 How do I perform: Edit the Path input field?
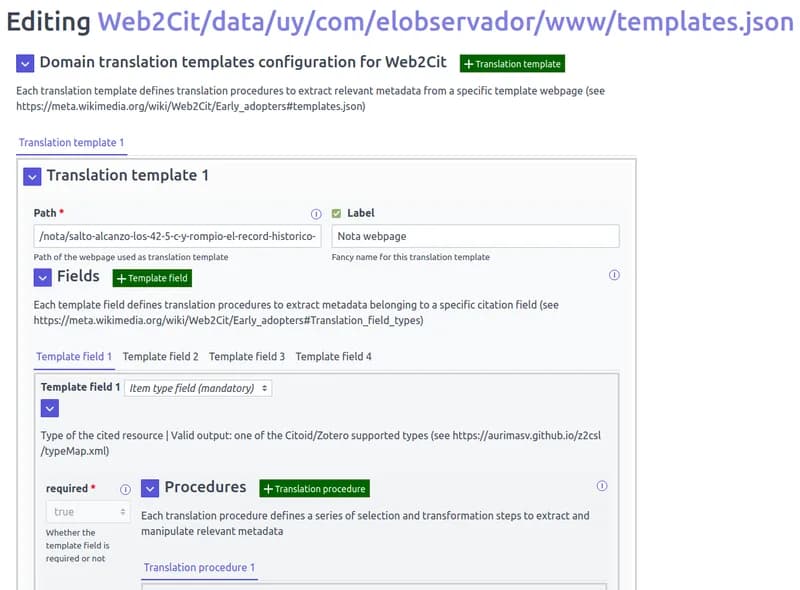(178, 236)
